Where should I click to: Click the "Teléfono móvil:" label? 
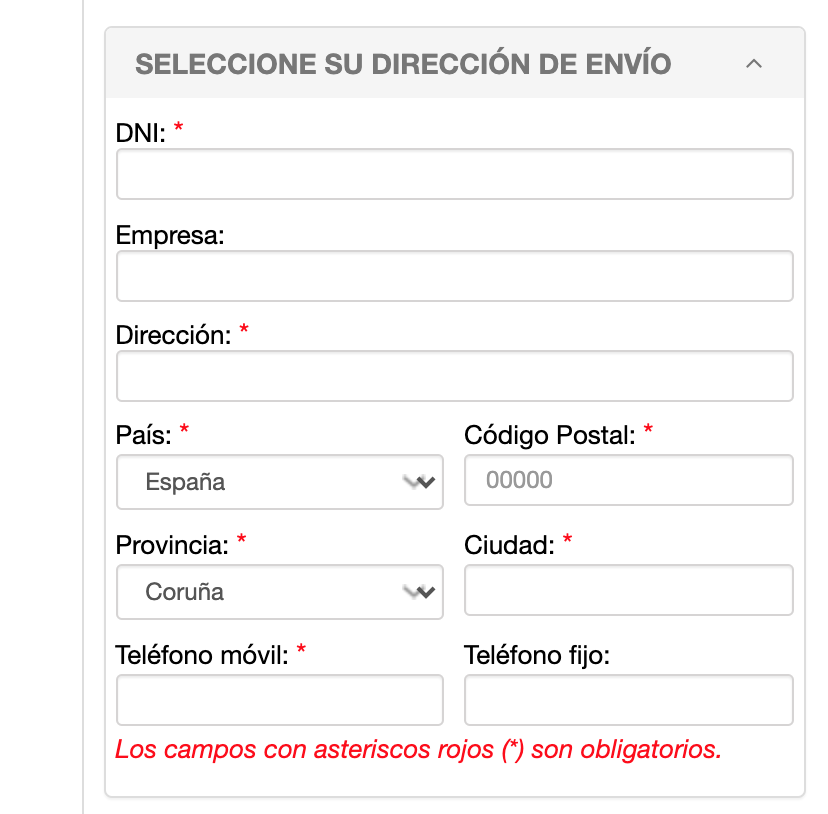tap(202, 655)
